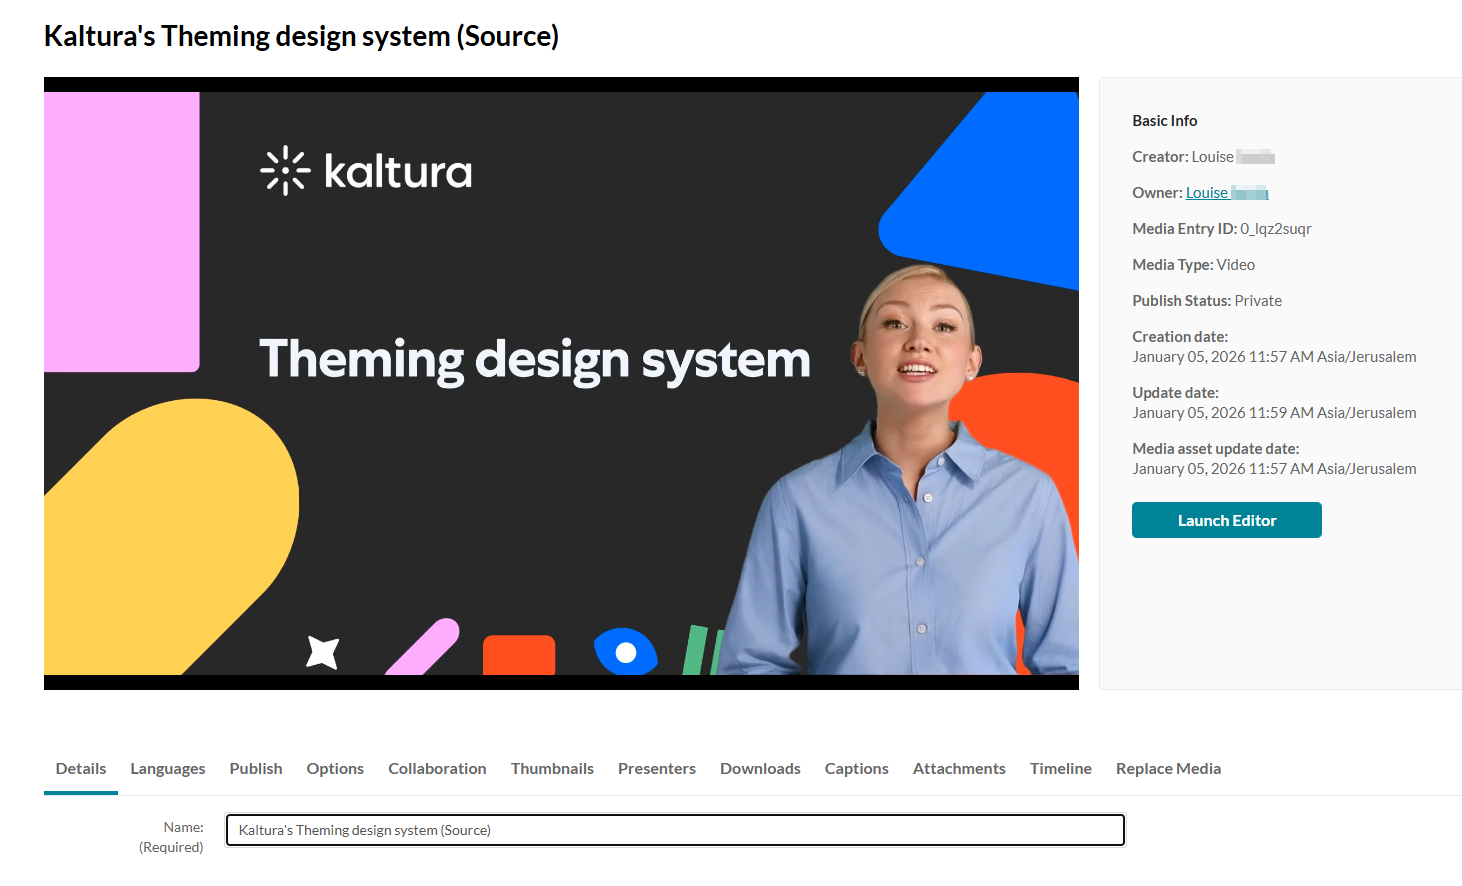Click the page title Kaltura's Theming design system (Source)
This screenshot has height=886, width=1462.
coord(301,36)
